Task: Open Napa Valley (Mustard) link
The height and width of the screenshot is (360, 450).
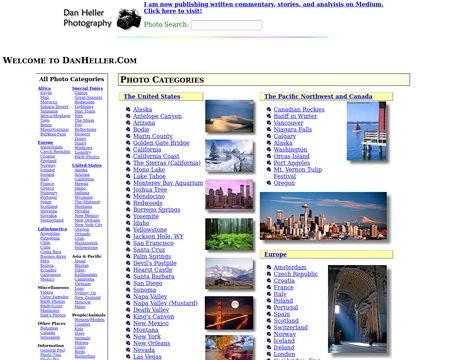Action: point(165,303)
